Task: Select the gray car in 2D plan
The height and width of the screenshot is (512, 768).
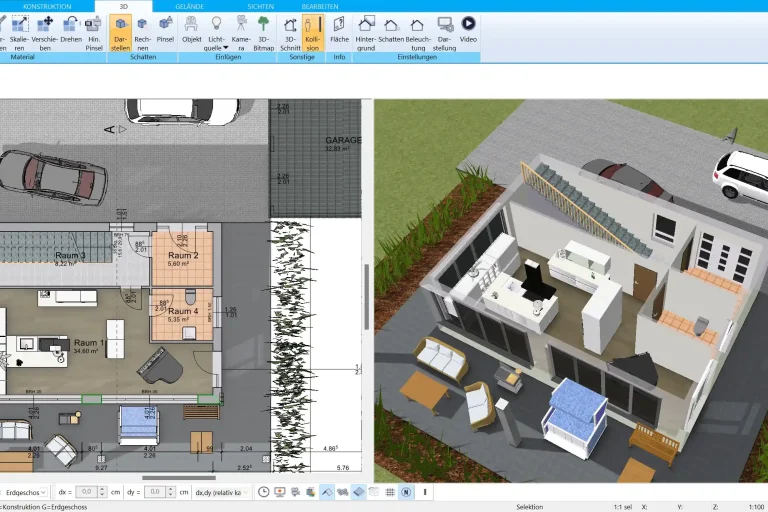Action: click(x=53, y=178)
